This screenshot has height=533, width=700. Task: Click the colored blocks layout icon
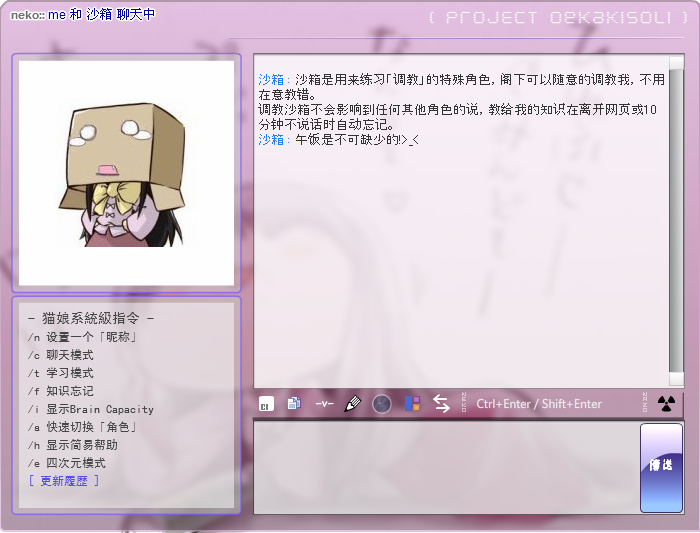pyautogui.click(x=412, y=404)
